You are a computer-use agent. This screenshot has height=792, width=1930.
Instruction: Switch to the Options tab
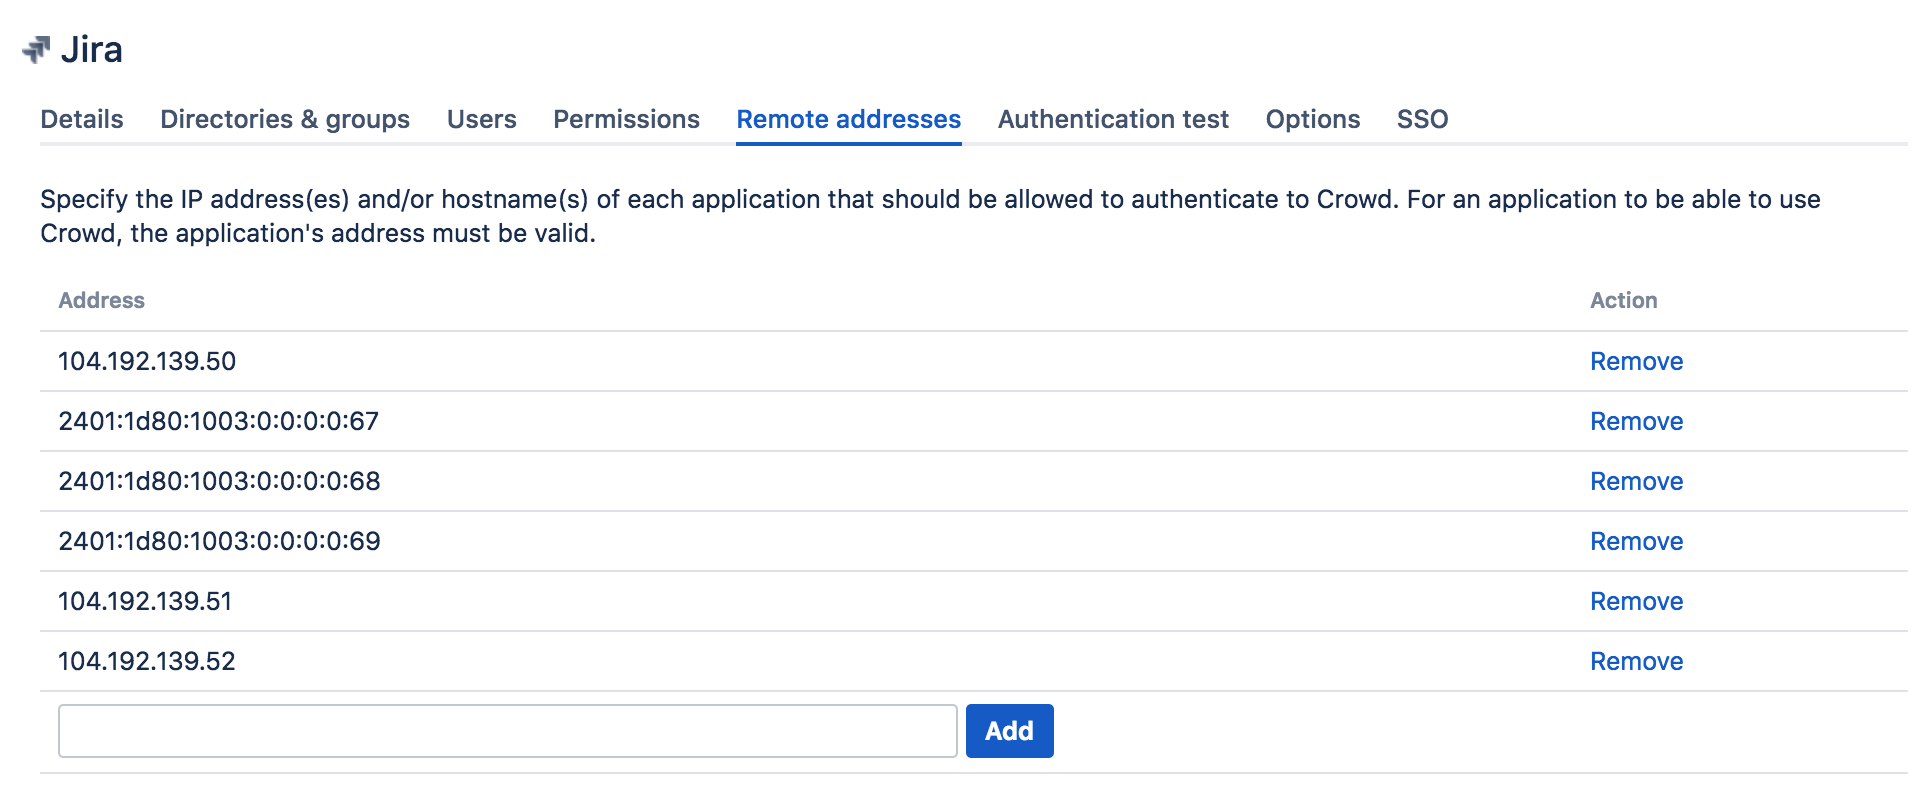tap(1312, 119)
